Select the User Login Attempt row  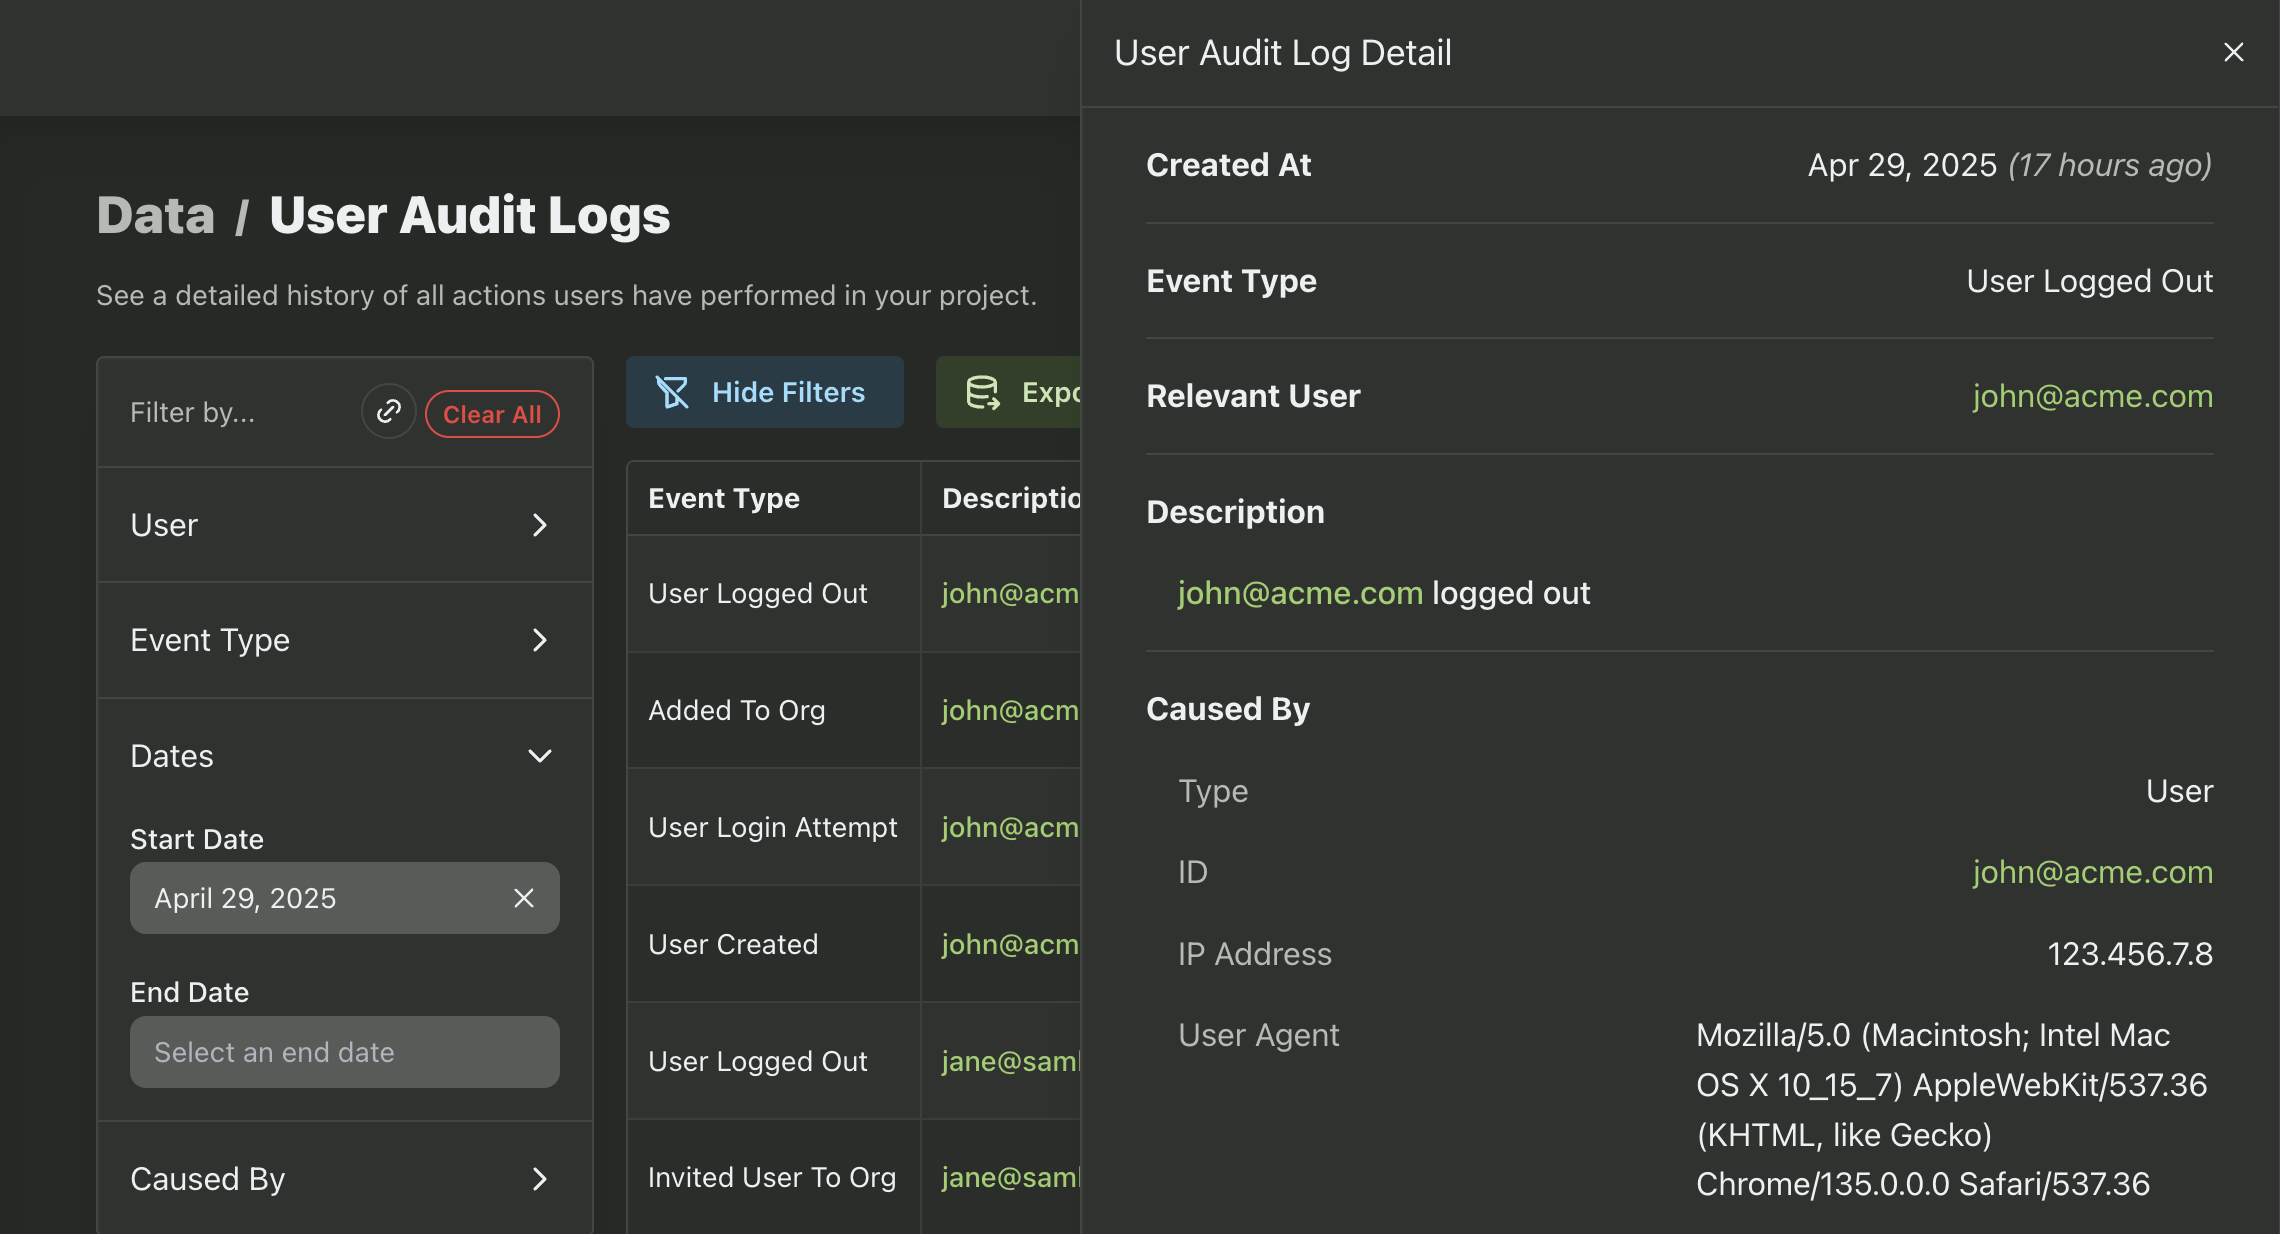click(854, 827)
